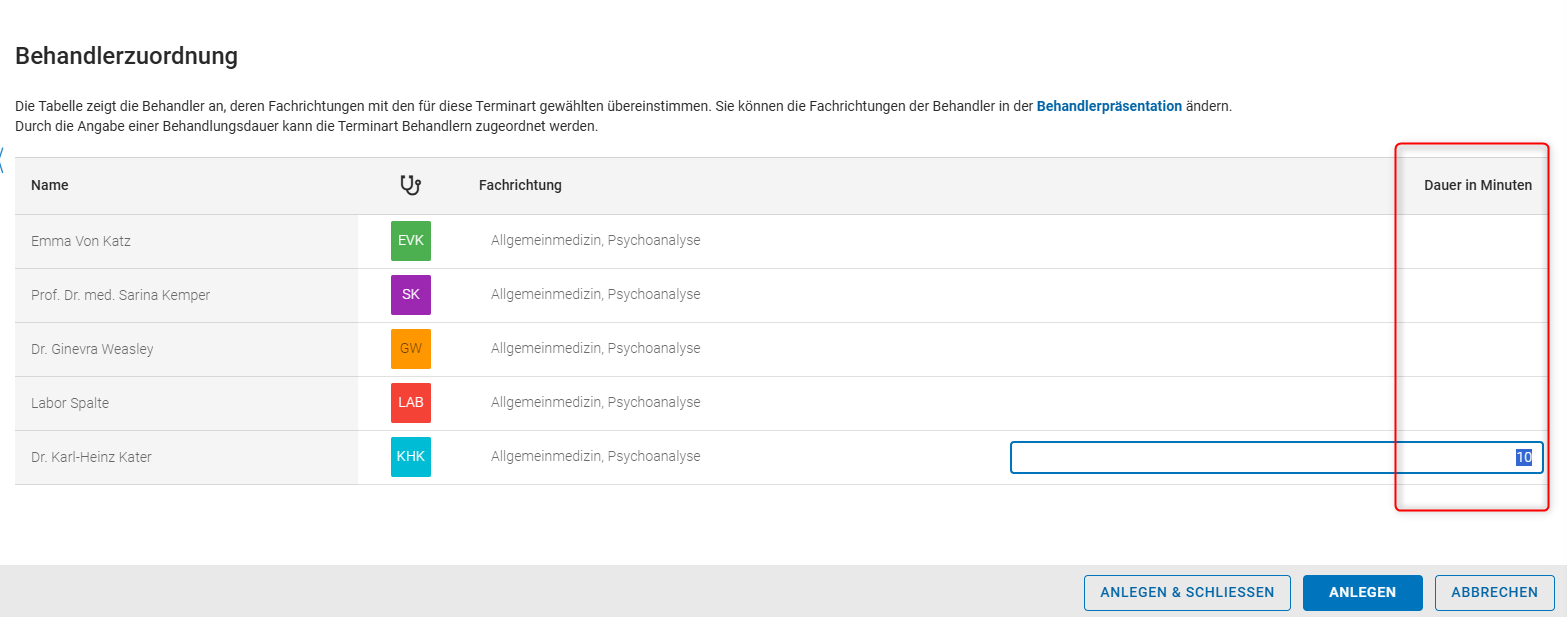This screenshot has height=617, width=1567.
Task: Select the cyan KHK practitioner badge
Action: [411, 457]
